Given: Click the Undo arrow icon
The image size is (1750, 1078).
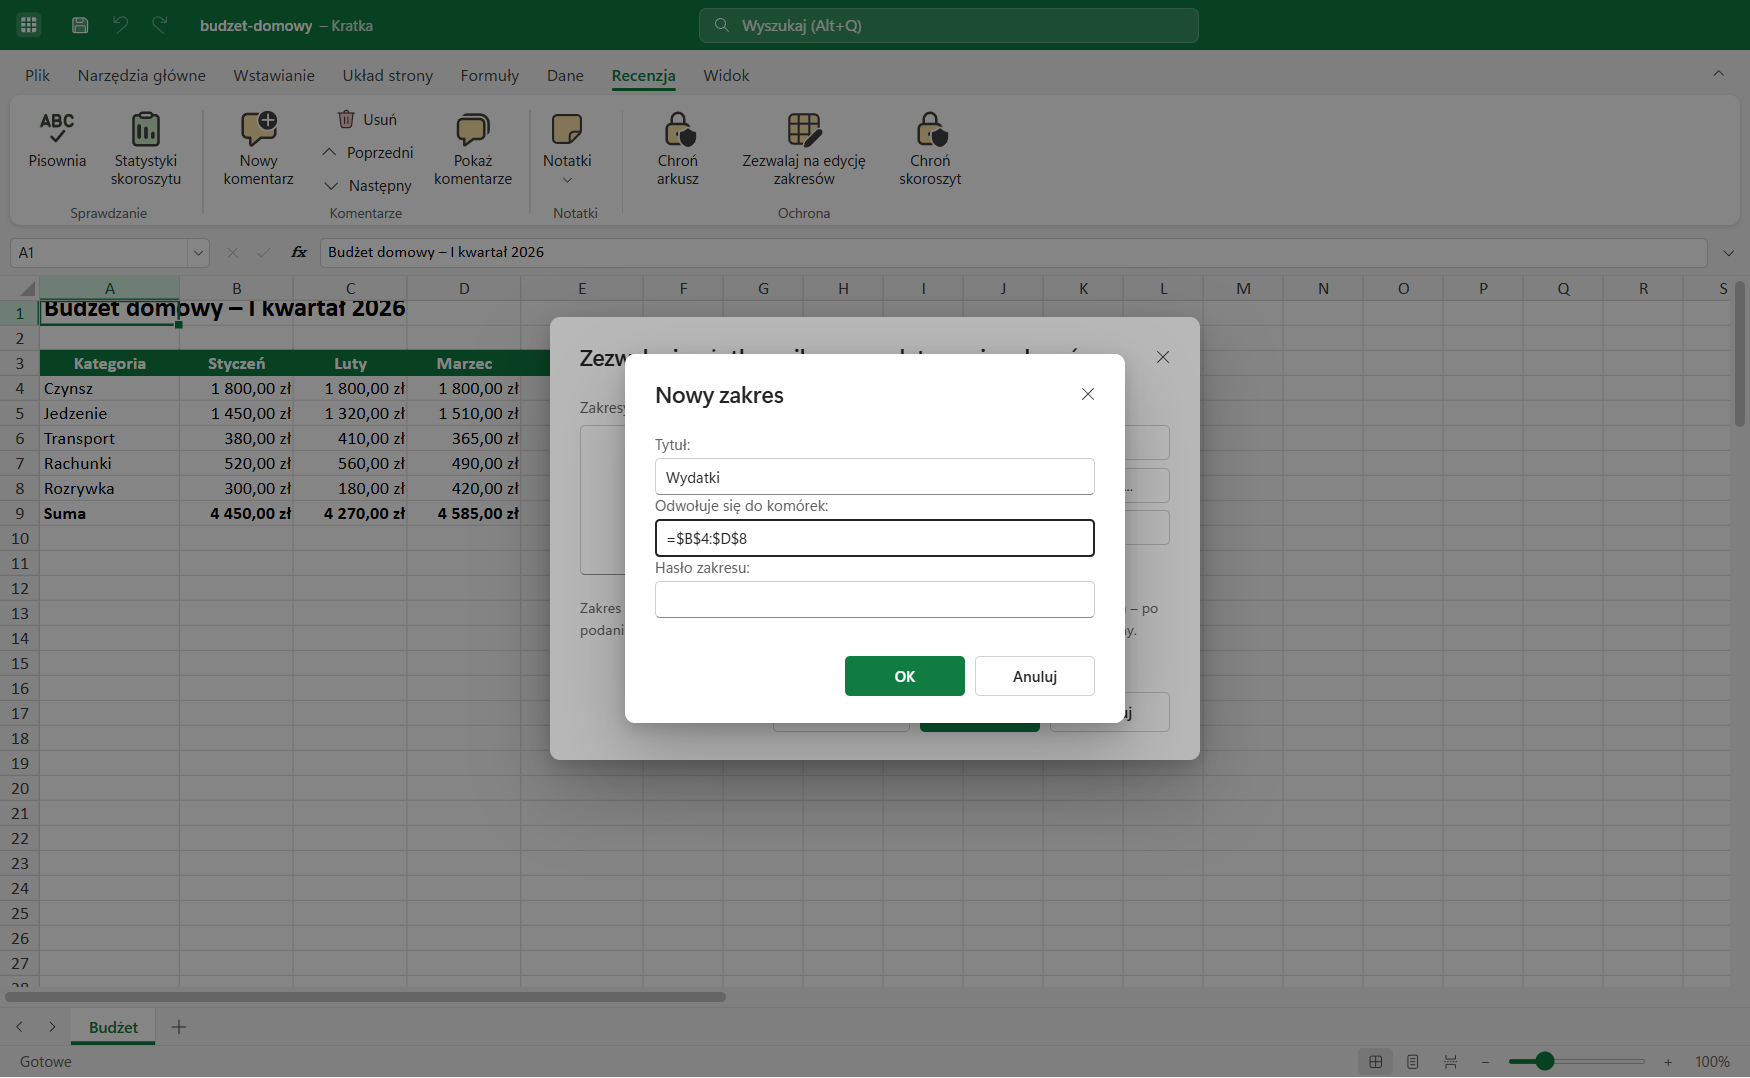Looking at the screenshot, I should [120, 25].
